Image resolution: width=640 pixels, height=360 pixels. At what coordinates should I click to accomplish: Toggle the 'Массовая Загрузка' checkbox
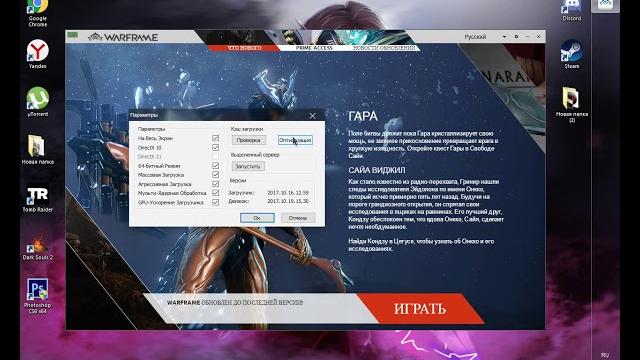(216, 175)
